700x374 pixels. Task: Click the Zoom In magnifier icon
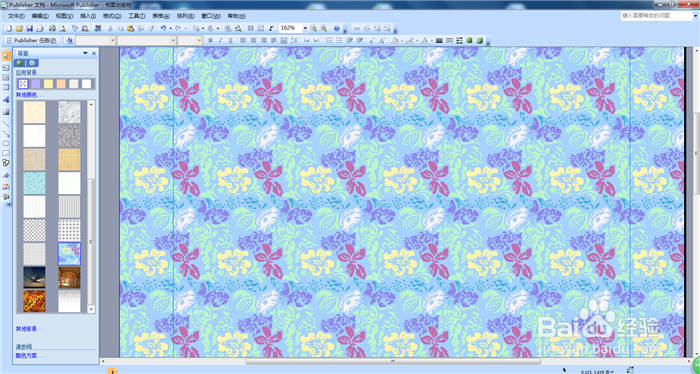click(324, 28)
